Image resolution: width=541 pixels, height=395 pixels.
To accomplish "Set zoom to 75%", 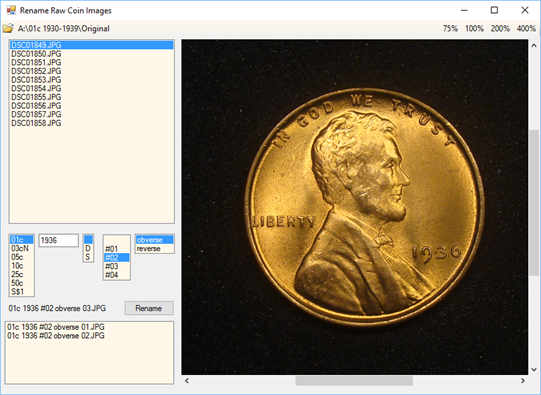I will (450, 29).
